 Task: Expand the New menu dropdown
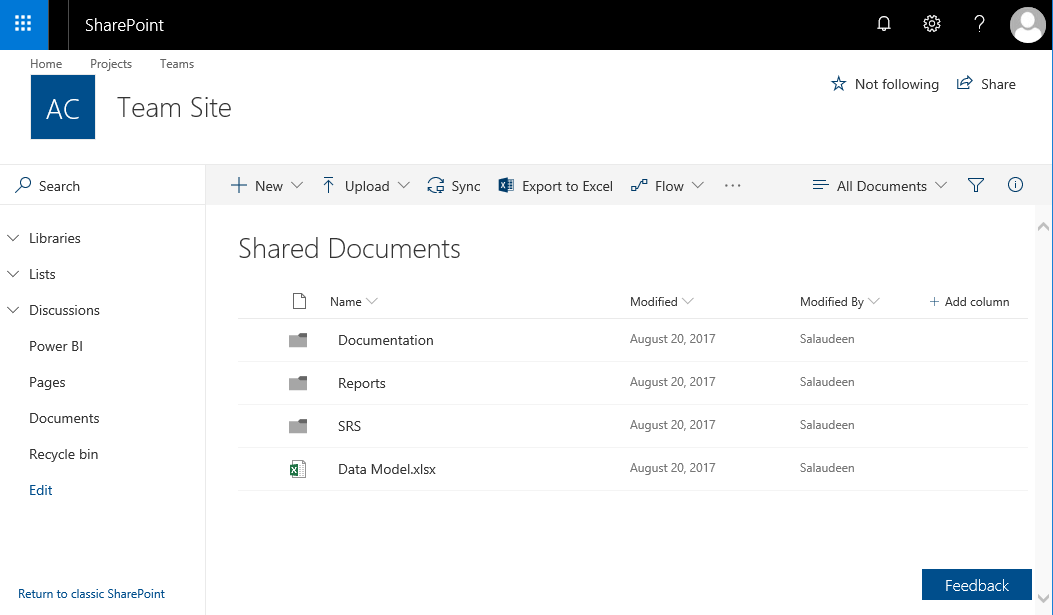coord(298,186)
